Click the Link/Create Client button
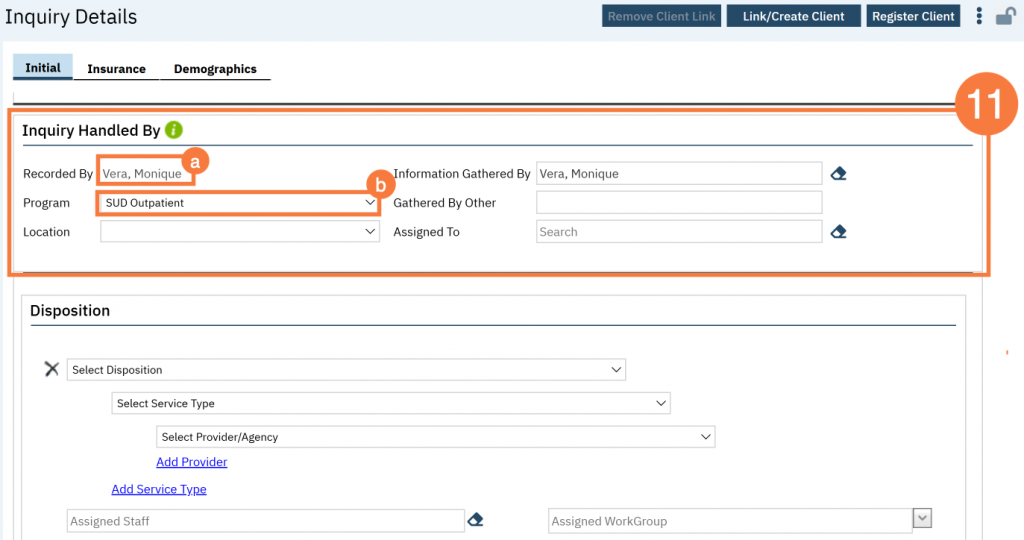This screenshot has height=540, width=1024. [x=793, y=16]
